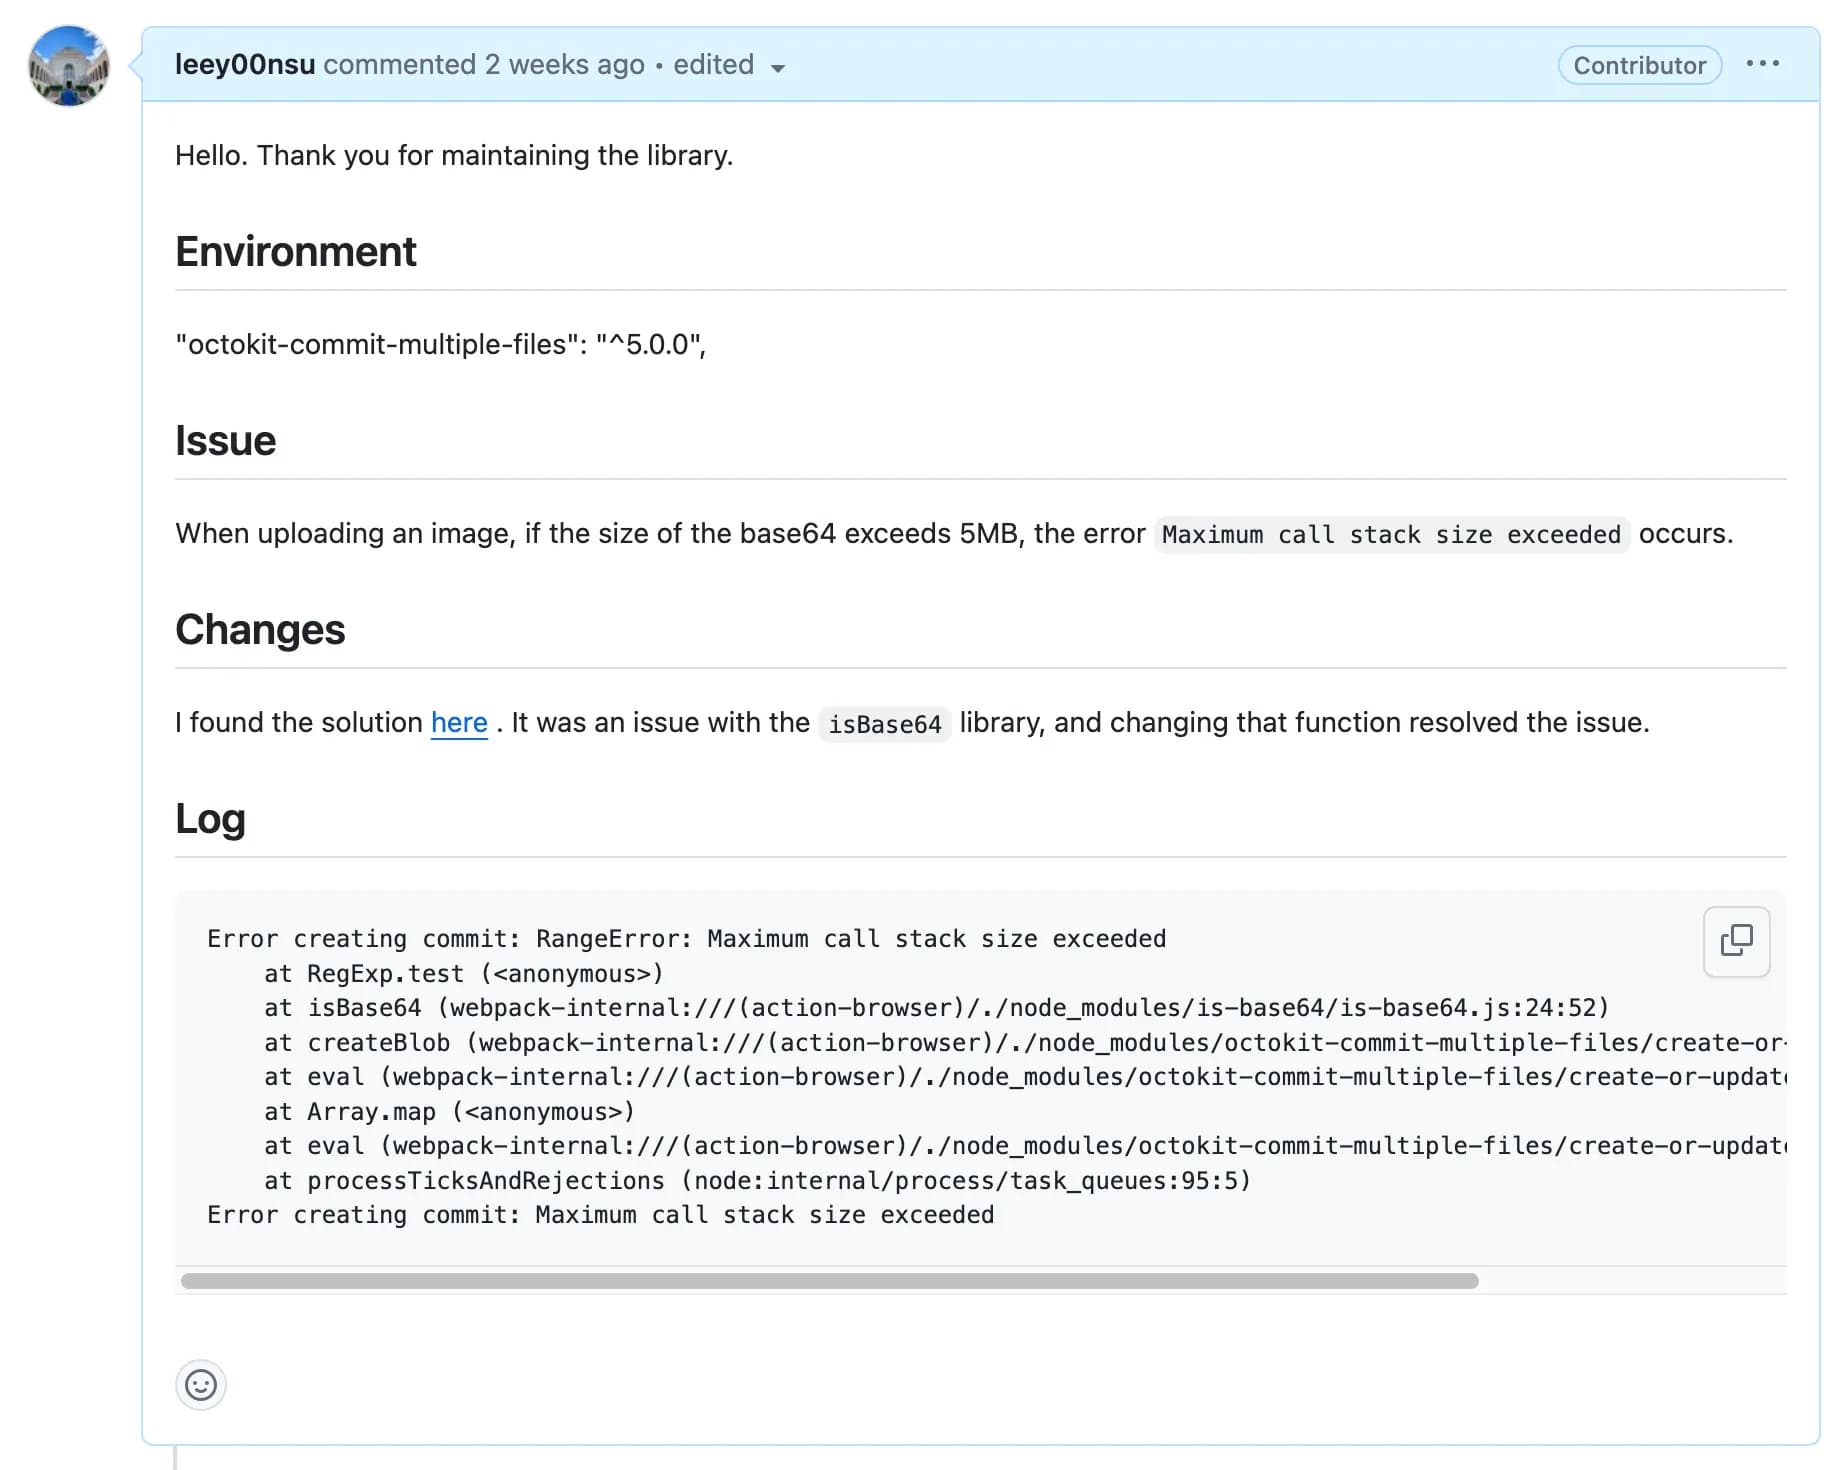Screen dimensions: 1840x1470
Task: Open the emoji reaction picker
Action: click(x=201, y=1385)
